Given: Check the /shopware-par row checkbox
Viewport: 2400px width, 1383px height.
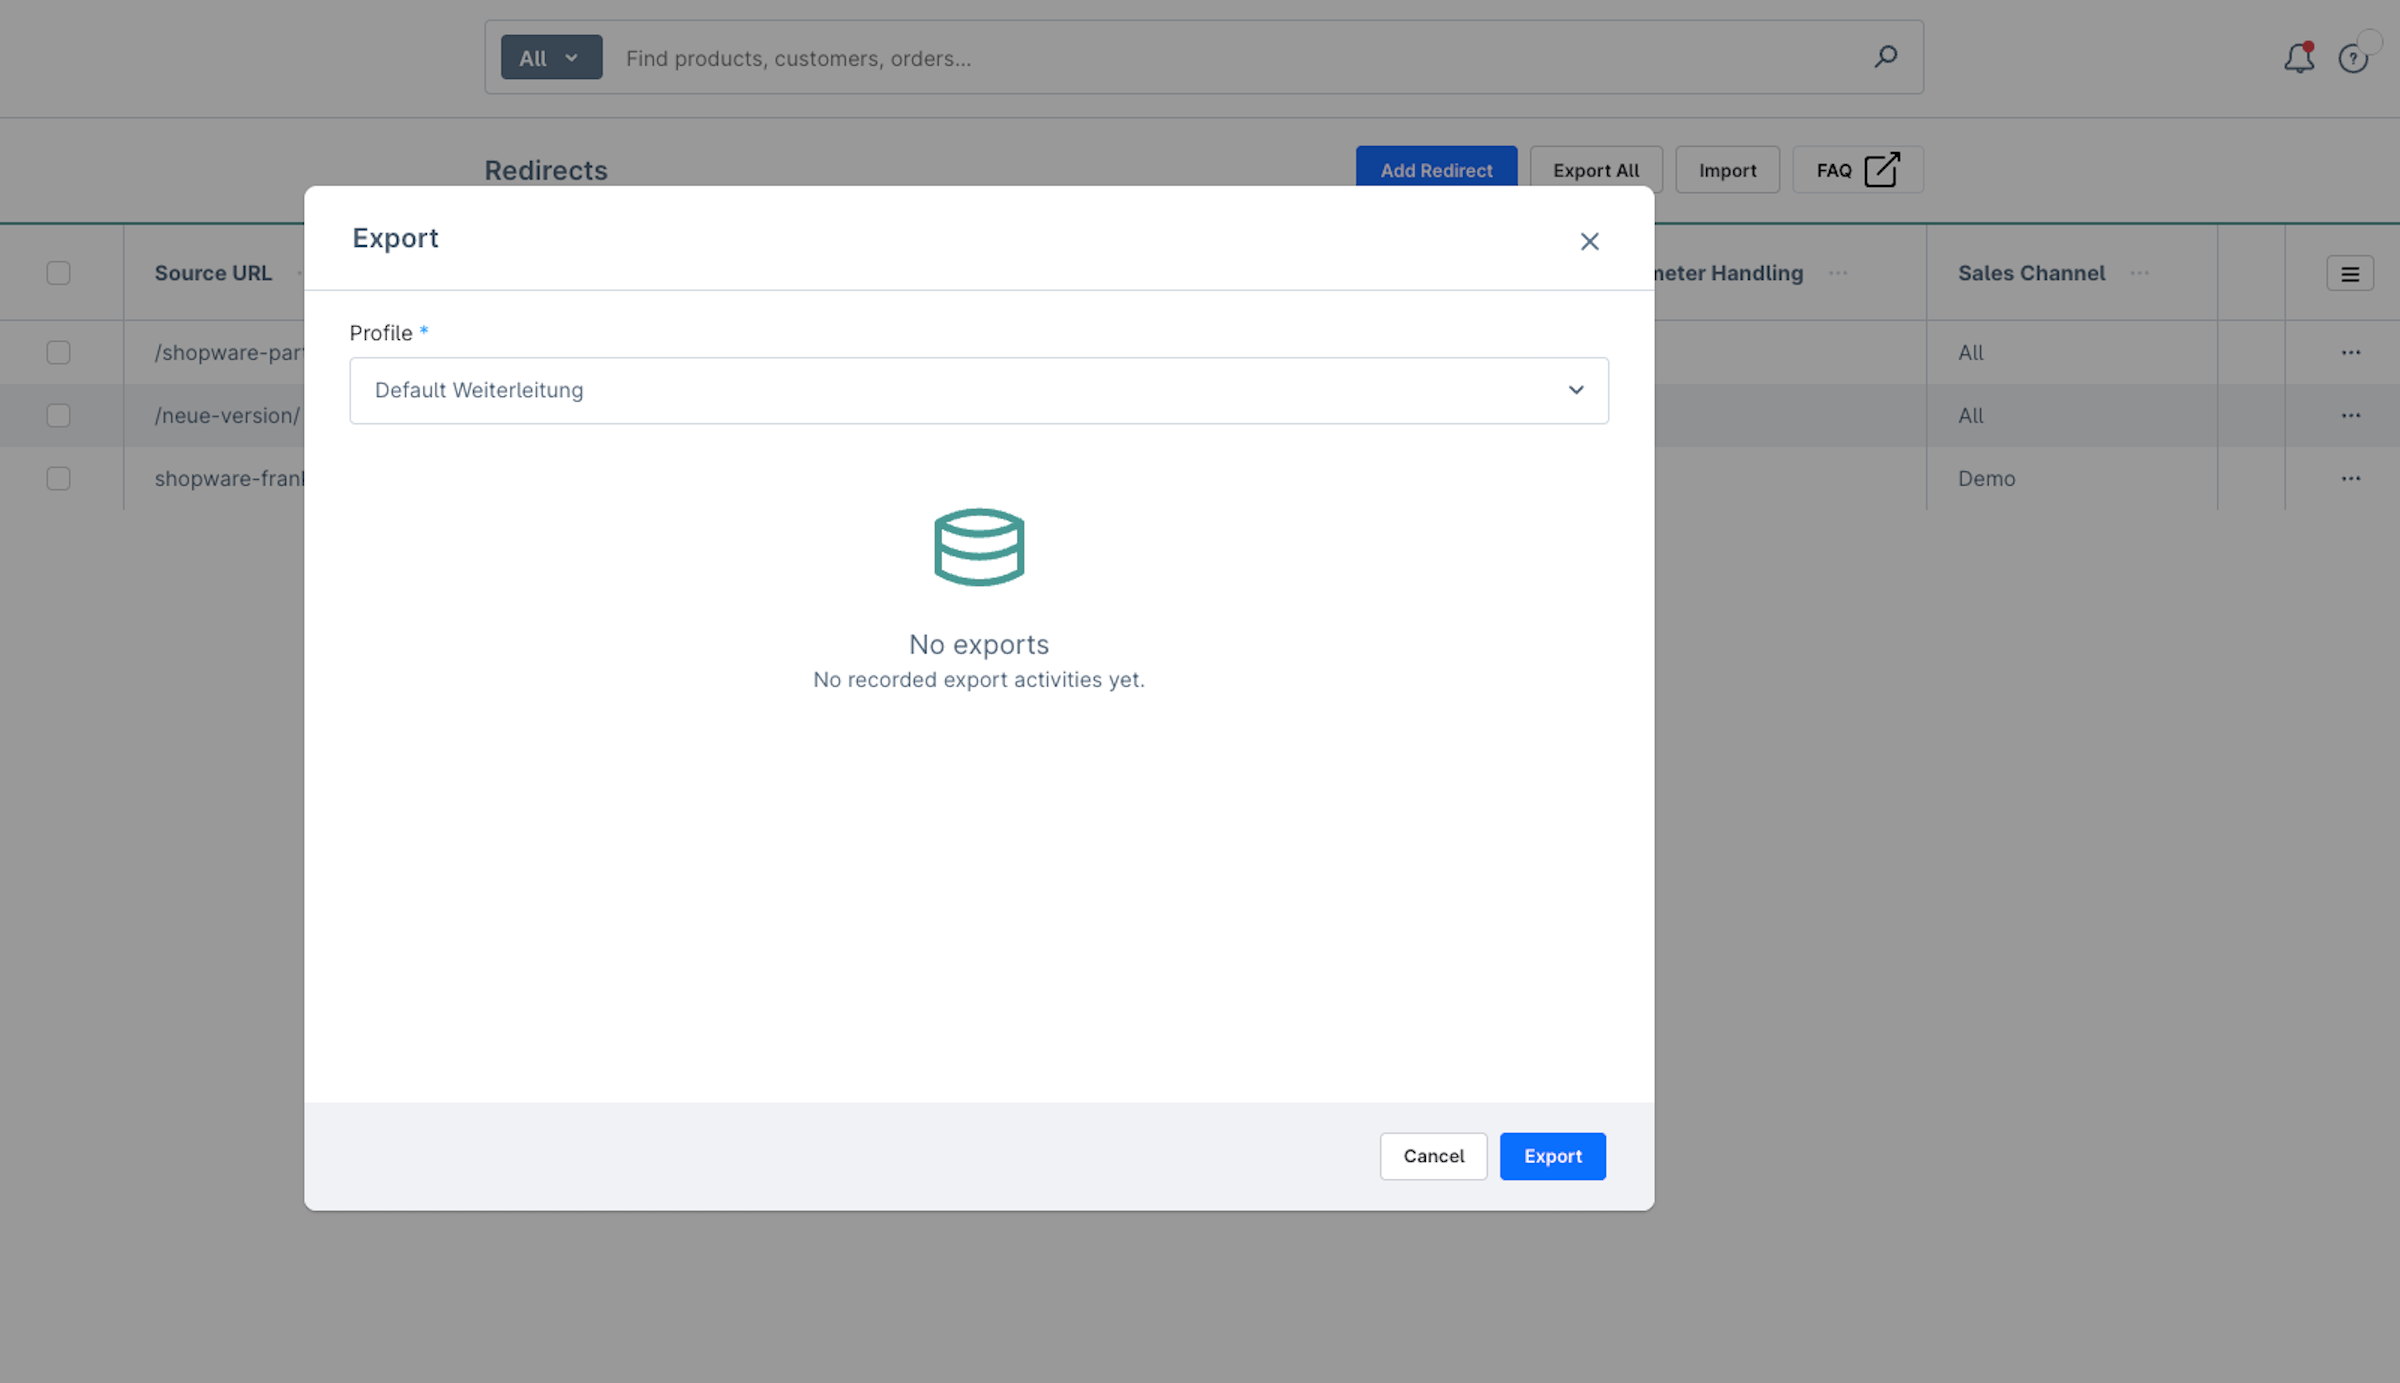Looking at the screenshot, I should point(58,352).
